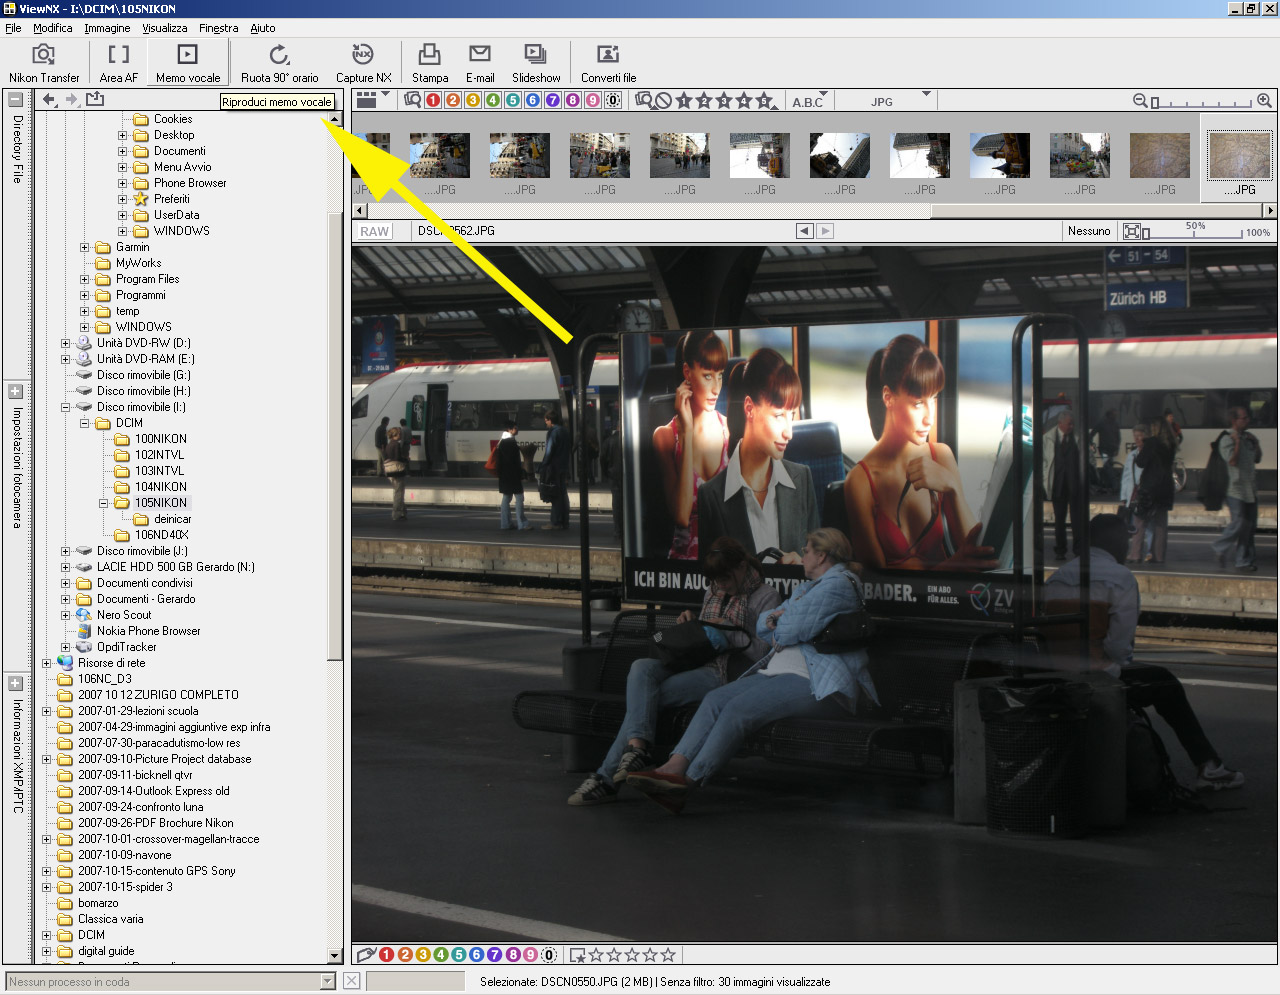Cancel queued process with X button

(x=352, y=981)
